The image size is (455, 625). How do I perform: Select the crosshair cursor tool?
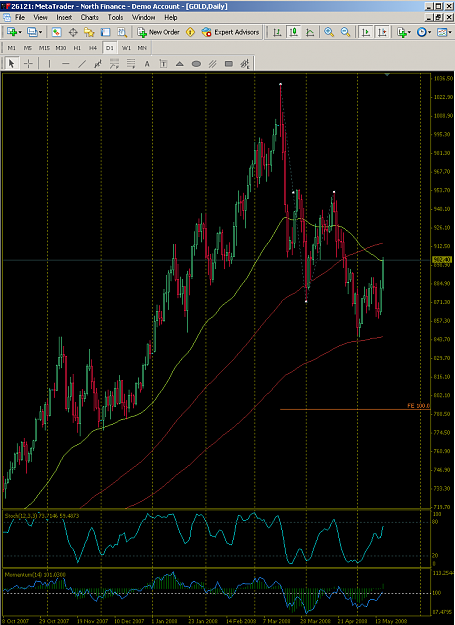coord(28,64)
